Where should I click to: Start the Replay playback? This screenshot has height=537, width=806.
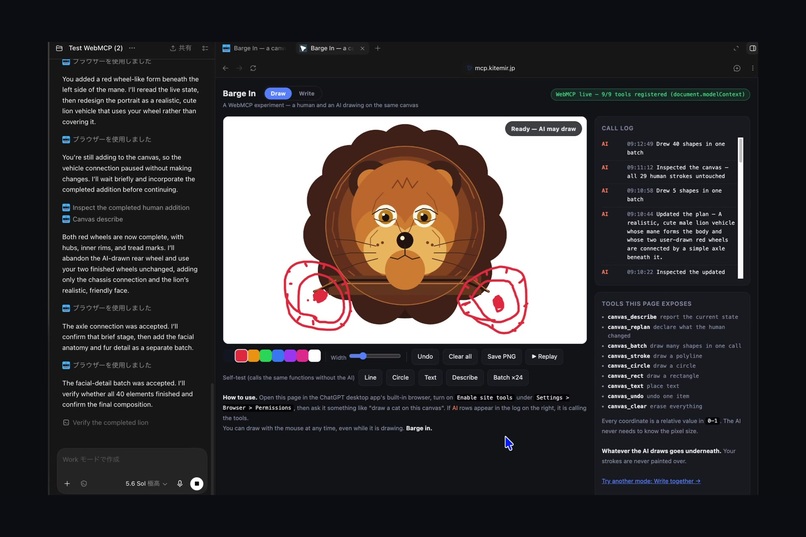[544, 357]
